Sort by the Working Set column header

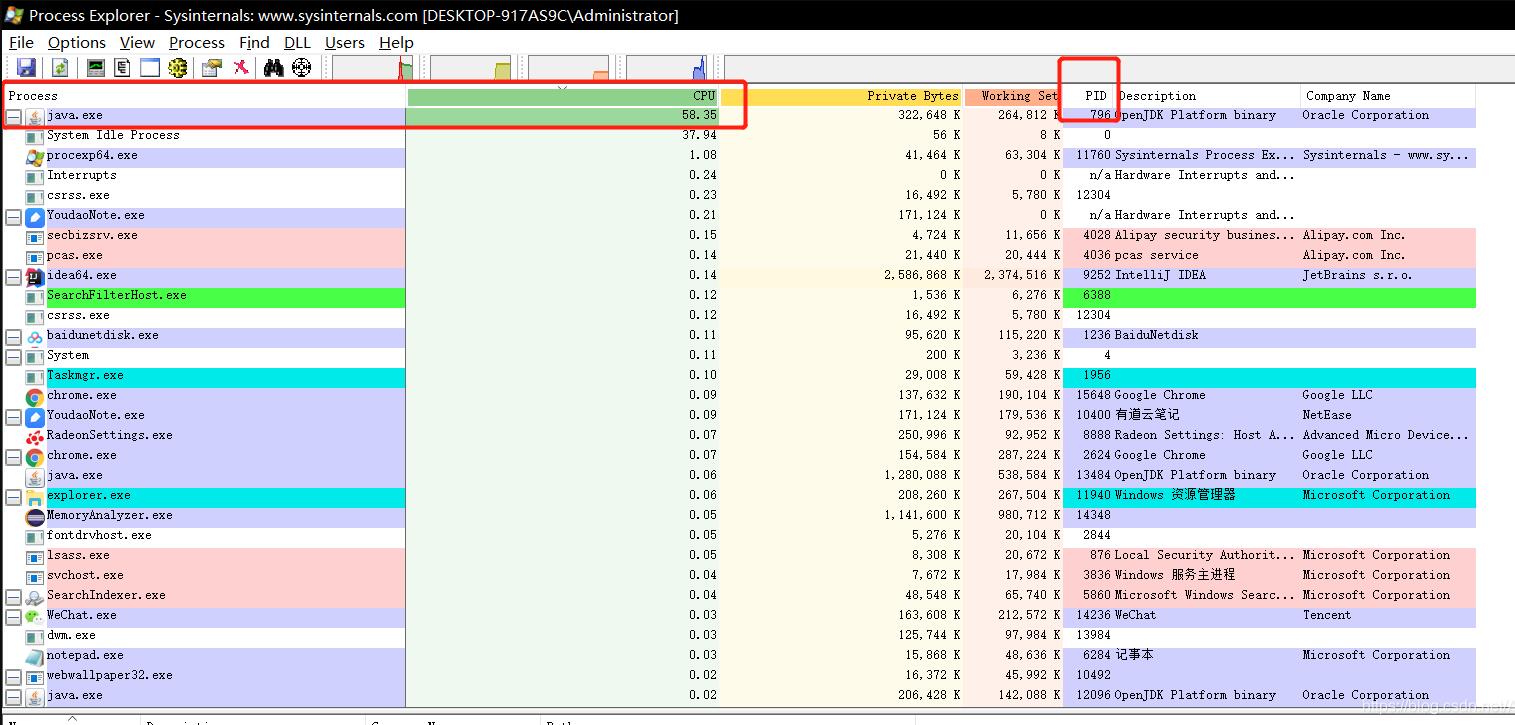[x=1012, y=96]
